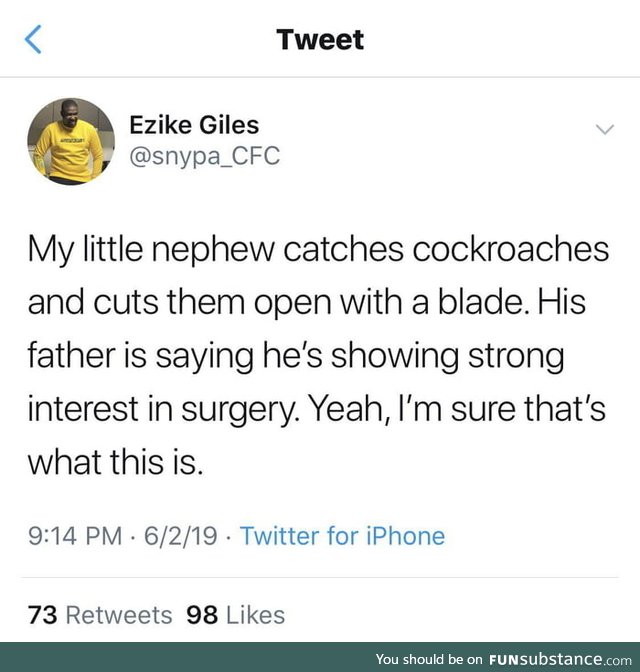Open the Ezike Giles display name
The height and width of the screenshot is (672, 640).
(194, 125)
